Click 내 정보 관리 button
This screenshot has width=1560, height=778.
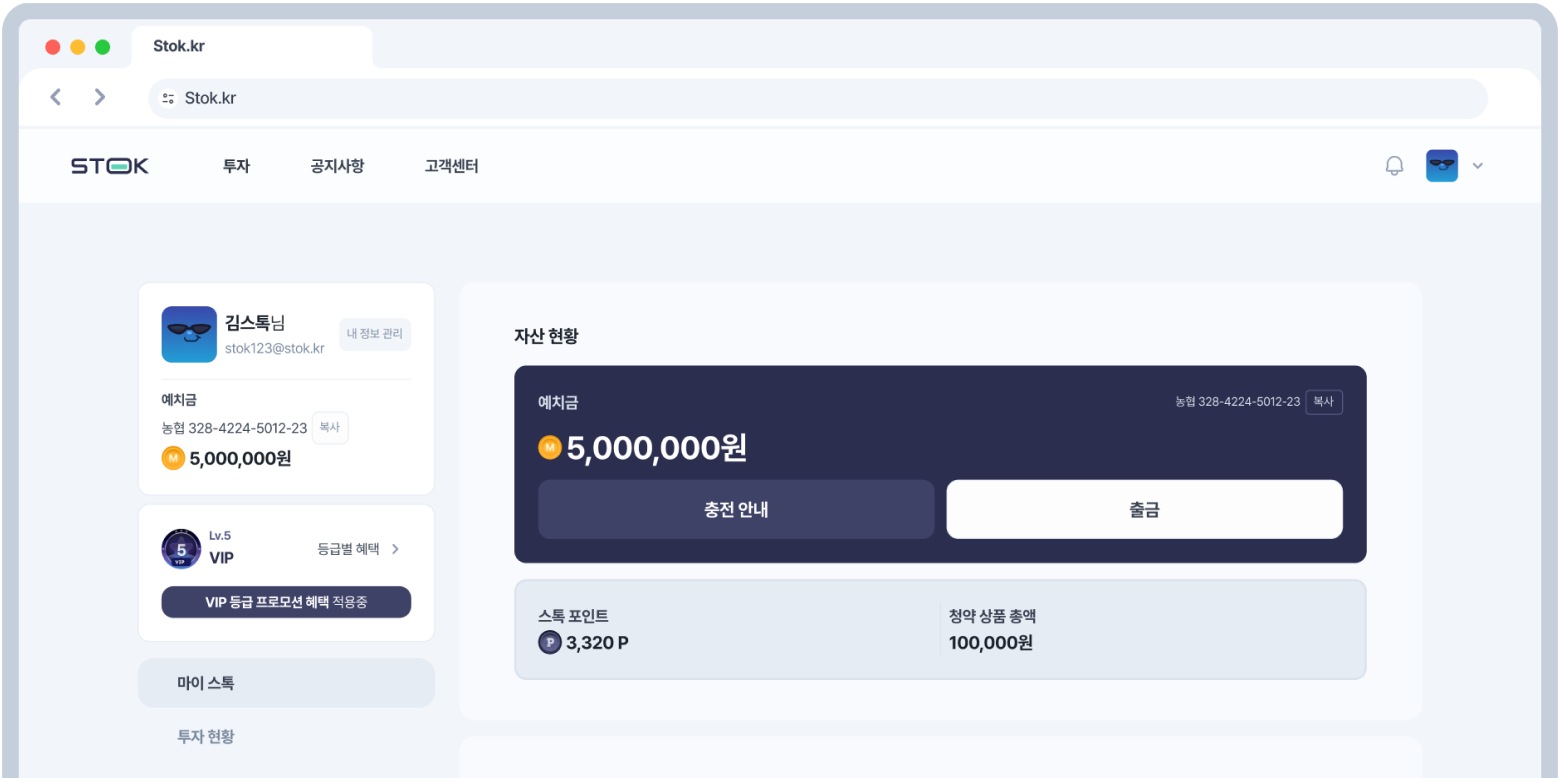click(x=375, y=334)
